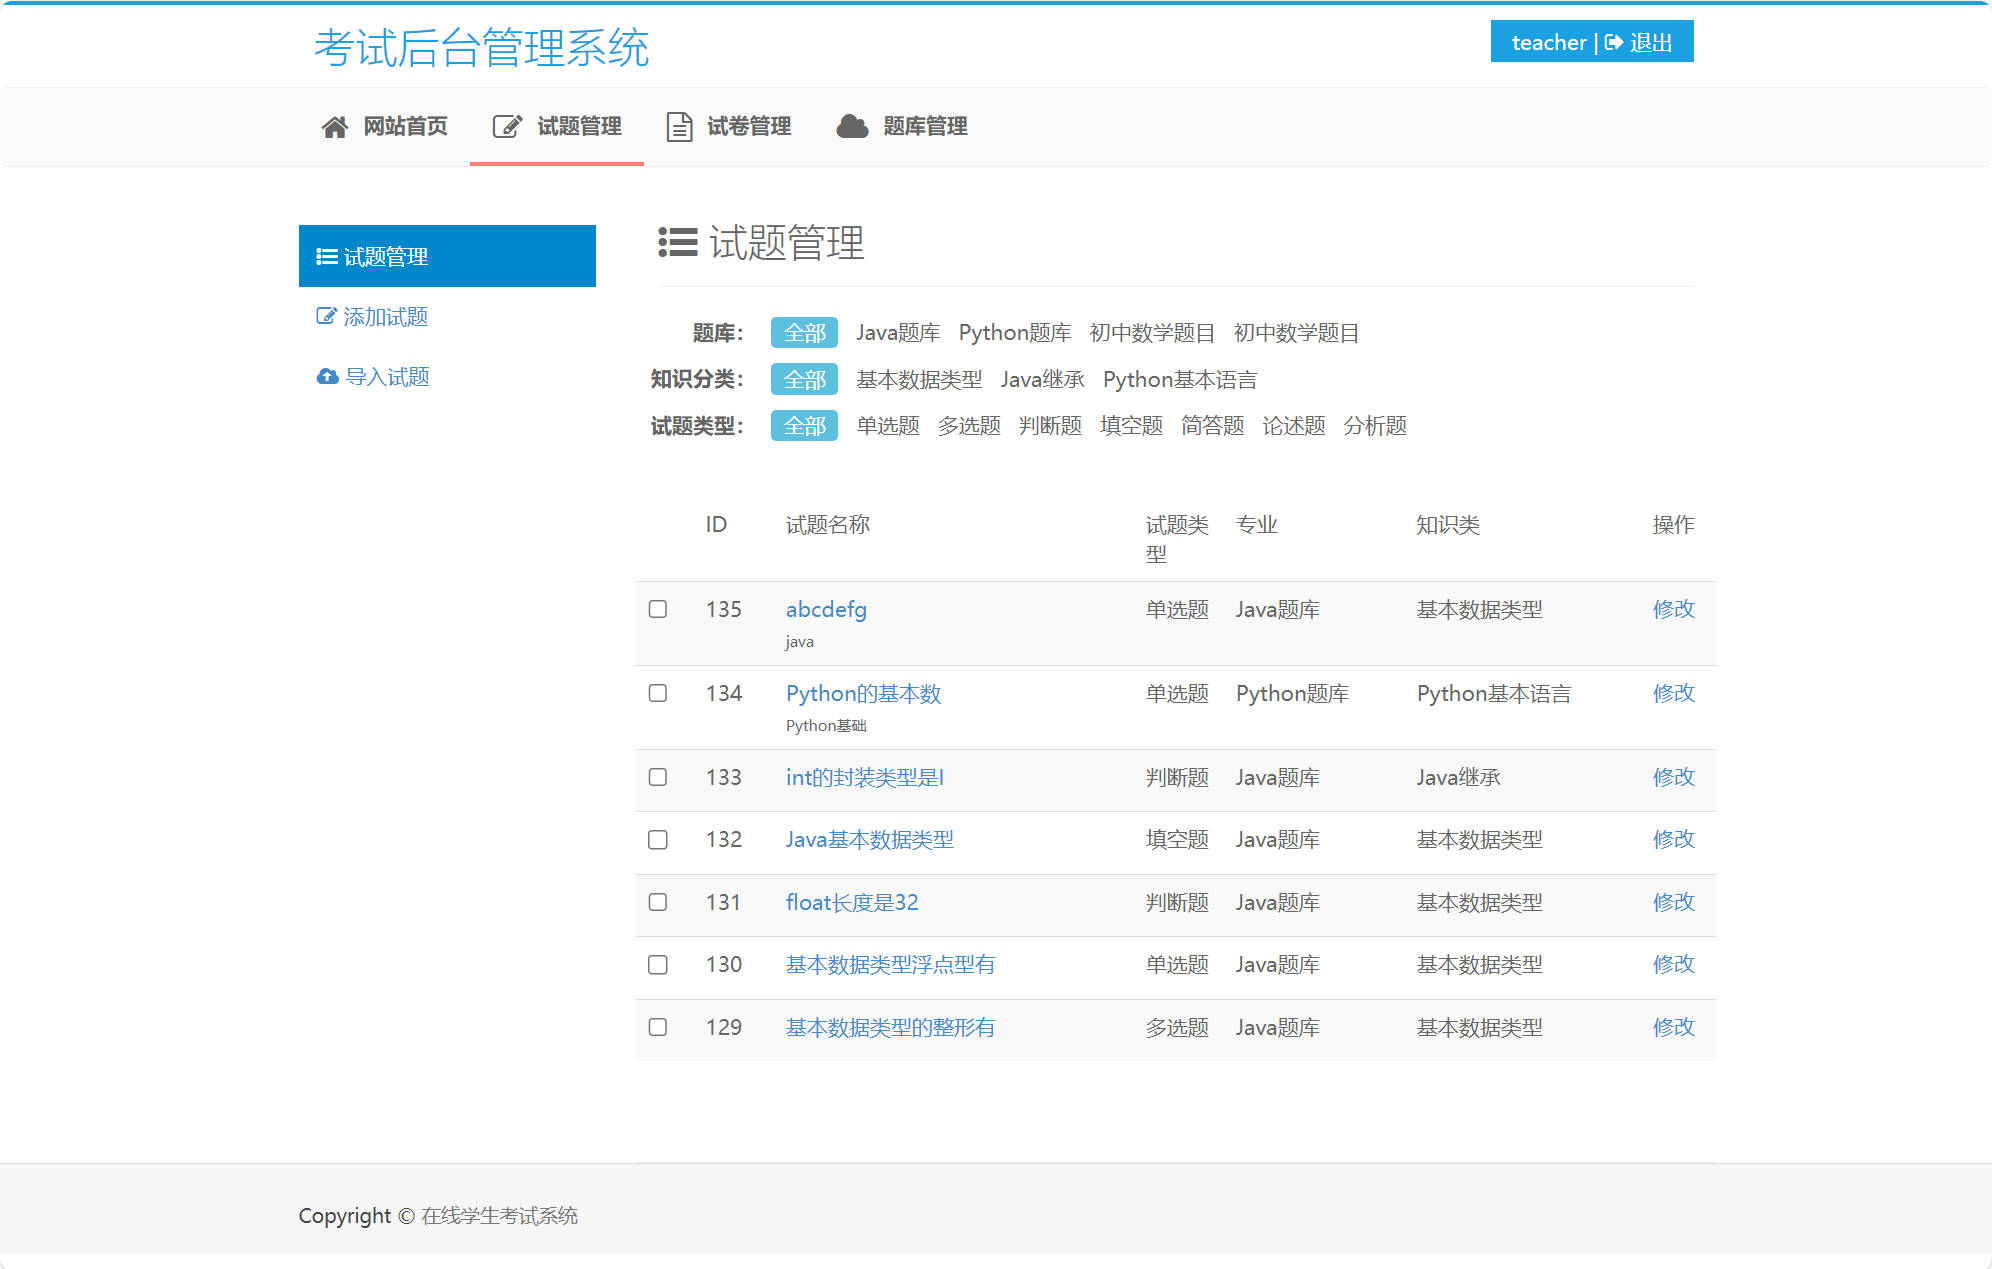
Task: Open the question link abcdefg
Action: coord(824,609)
